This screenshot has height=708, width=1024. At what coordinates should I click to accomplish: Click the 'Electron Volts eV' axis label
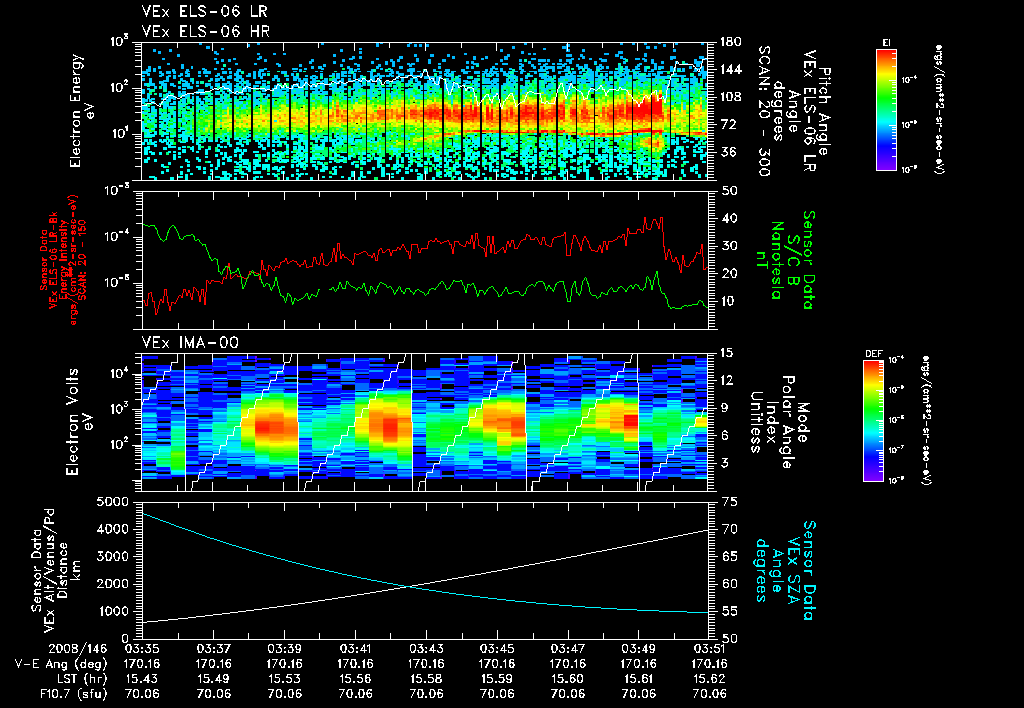point(80,422)
